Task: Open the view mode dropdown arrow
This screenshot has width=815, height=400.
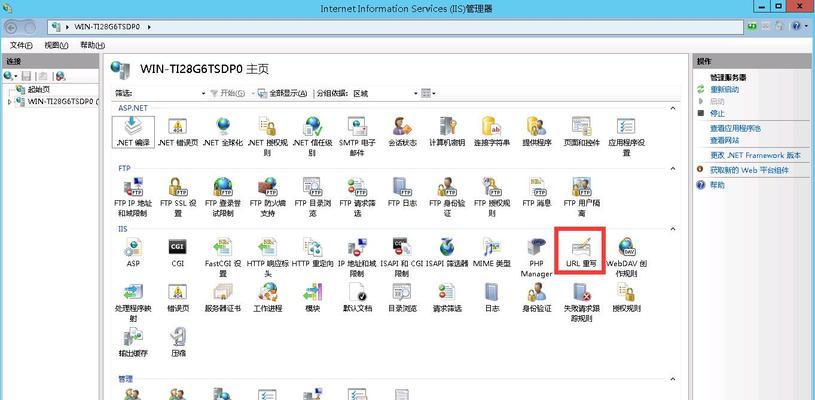Action: coord(434,94)
